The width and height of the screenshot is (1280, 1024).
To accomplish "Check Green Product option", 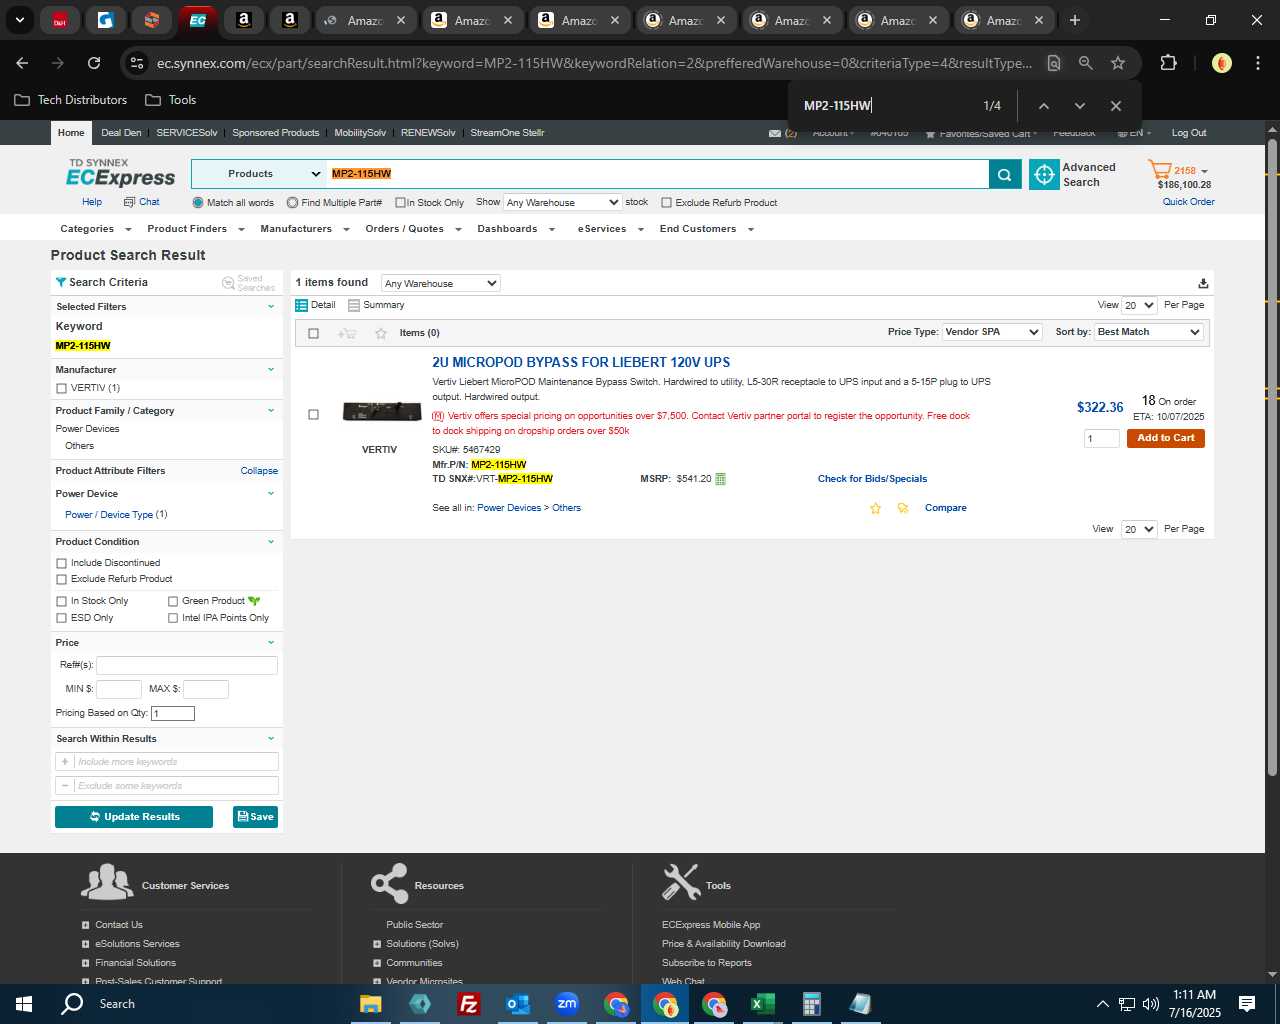I will pos(173,601).
